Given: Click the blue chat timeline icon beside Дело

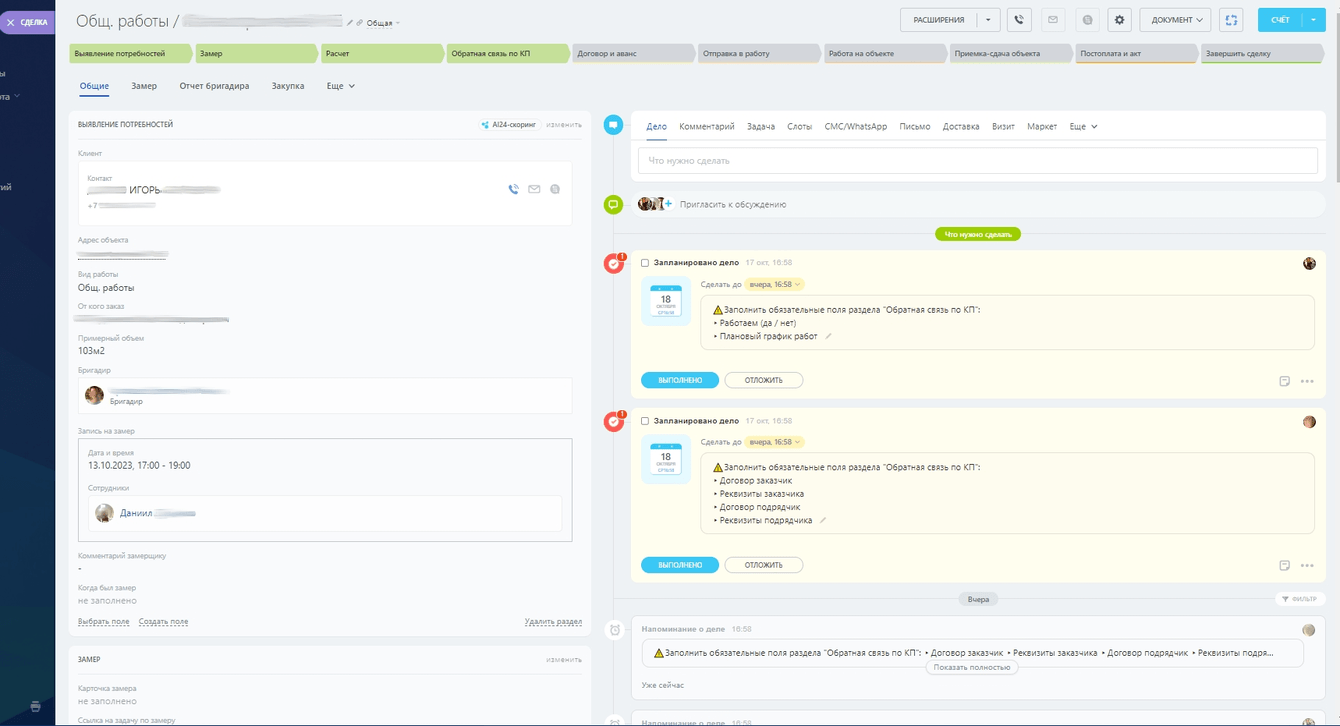Looking at the screenshot, I should (614, 125).
